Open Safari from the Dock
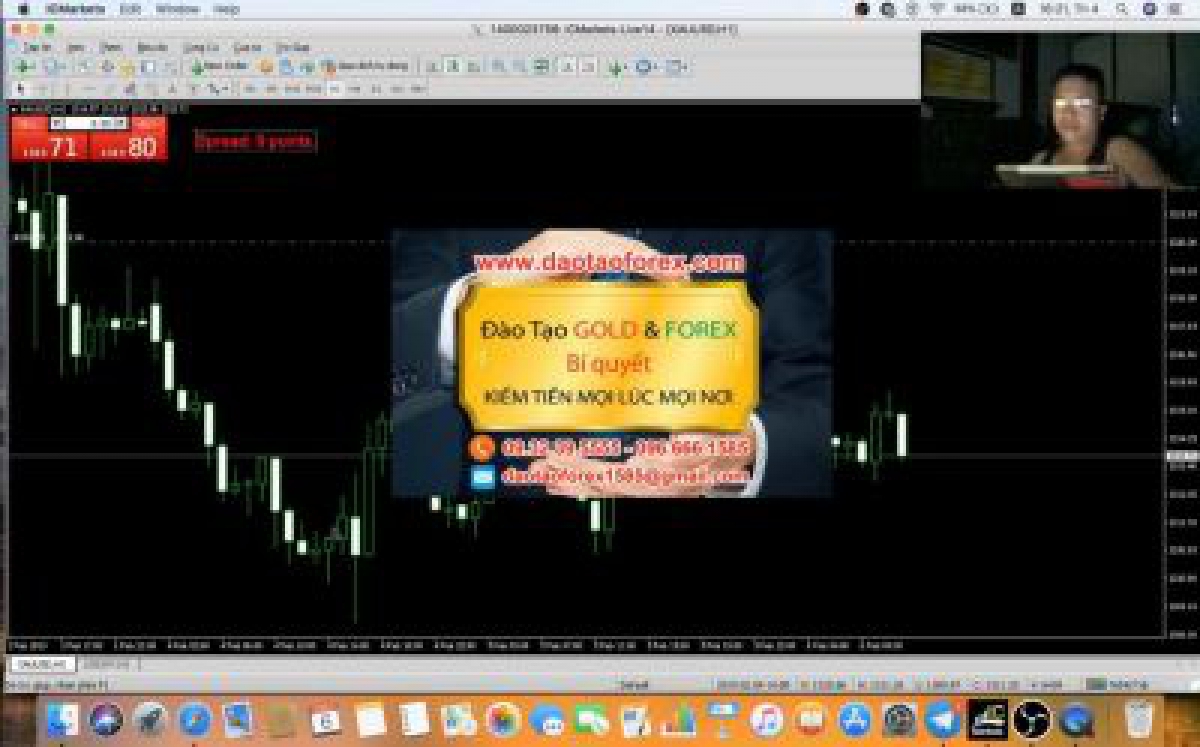This screenshot has width=1200, height=747. [x=195, y=720]
